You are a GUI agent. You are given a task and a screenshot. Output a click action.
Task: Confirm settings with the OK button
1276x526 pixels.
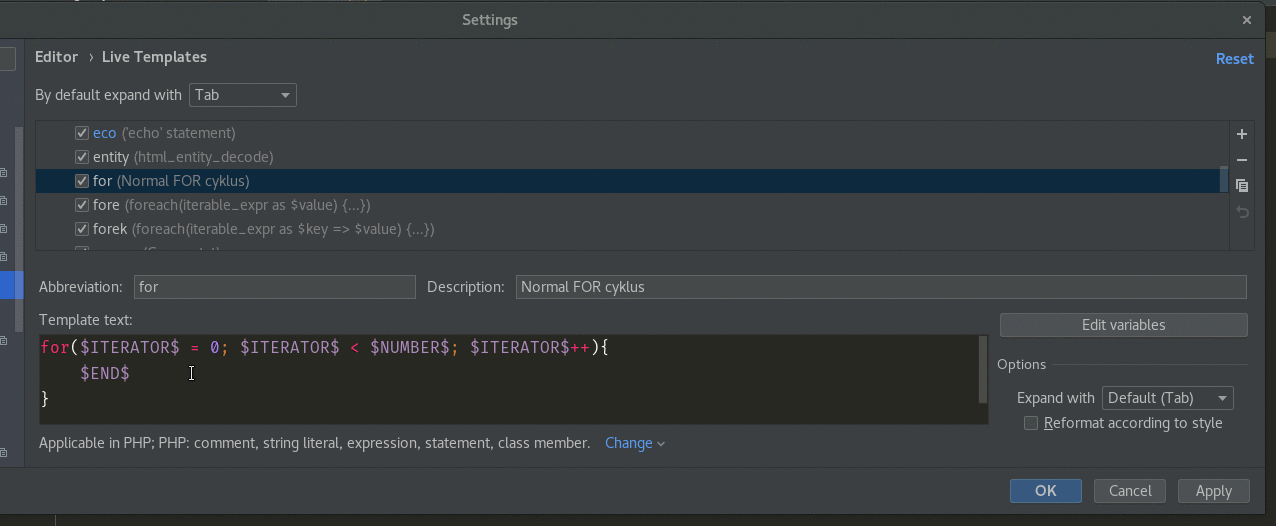coord(1046,491)
